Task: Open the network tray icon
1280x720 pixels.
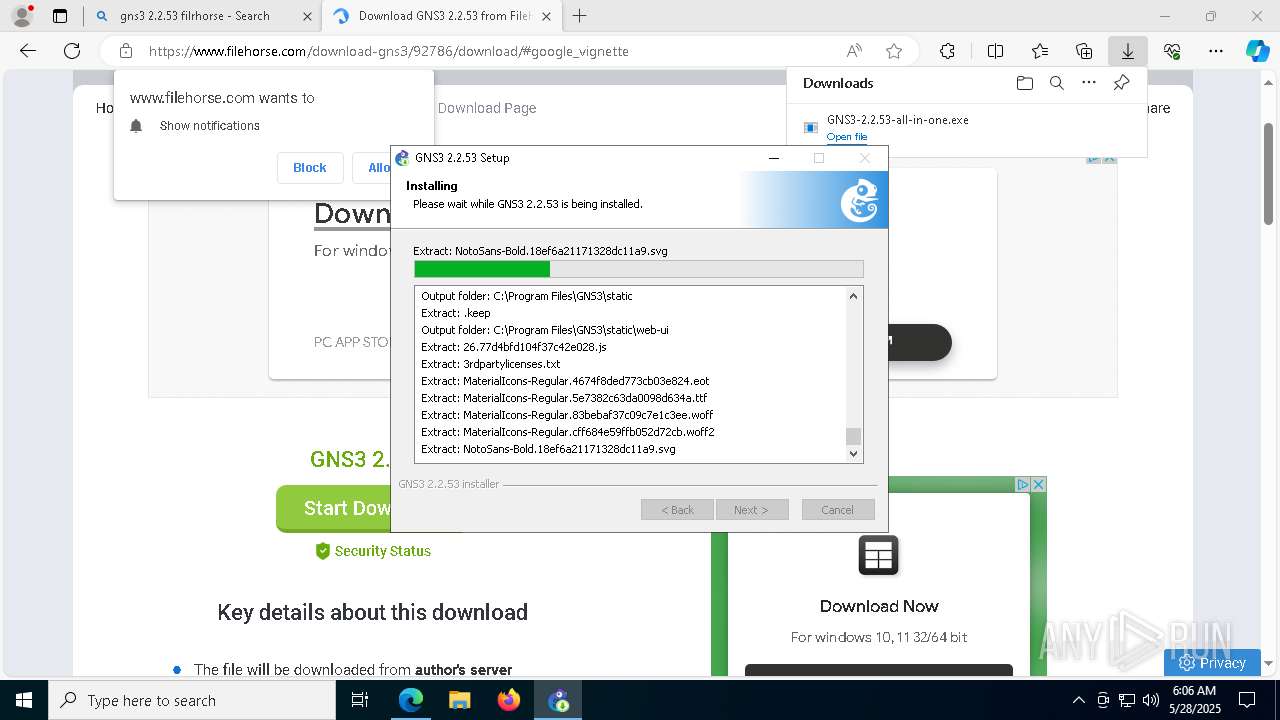Action: (1127, 700)
